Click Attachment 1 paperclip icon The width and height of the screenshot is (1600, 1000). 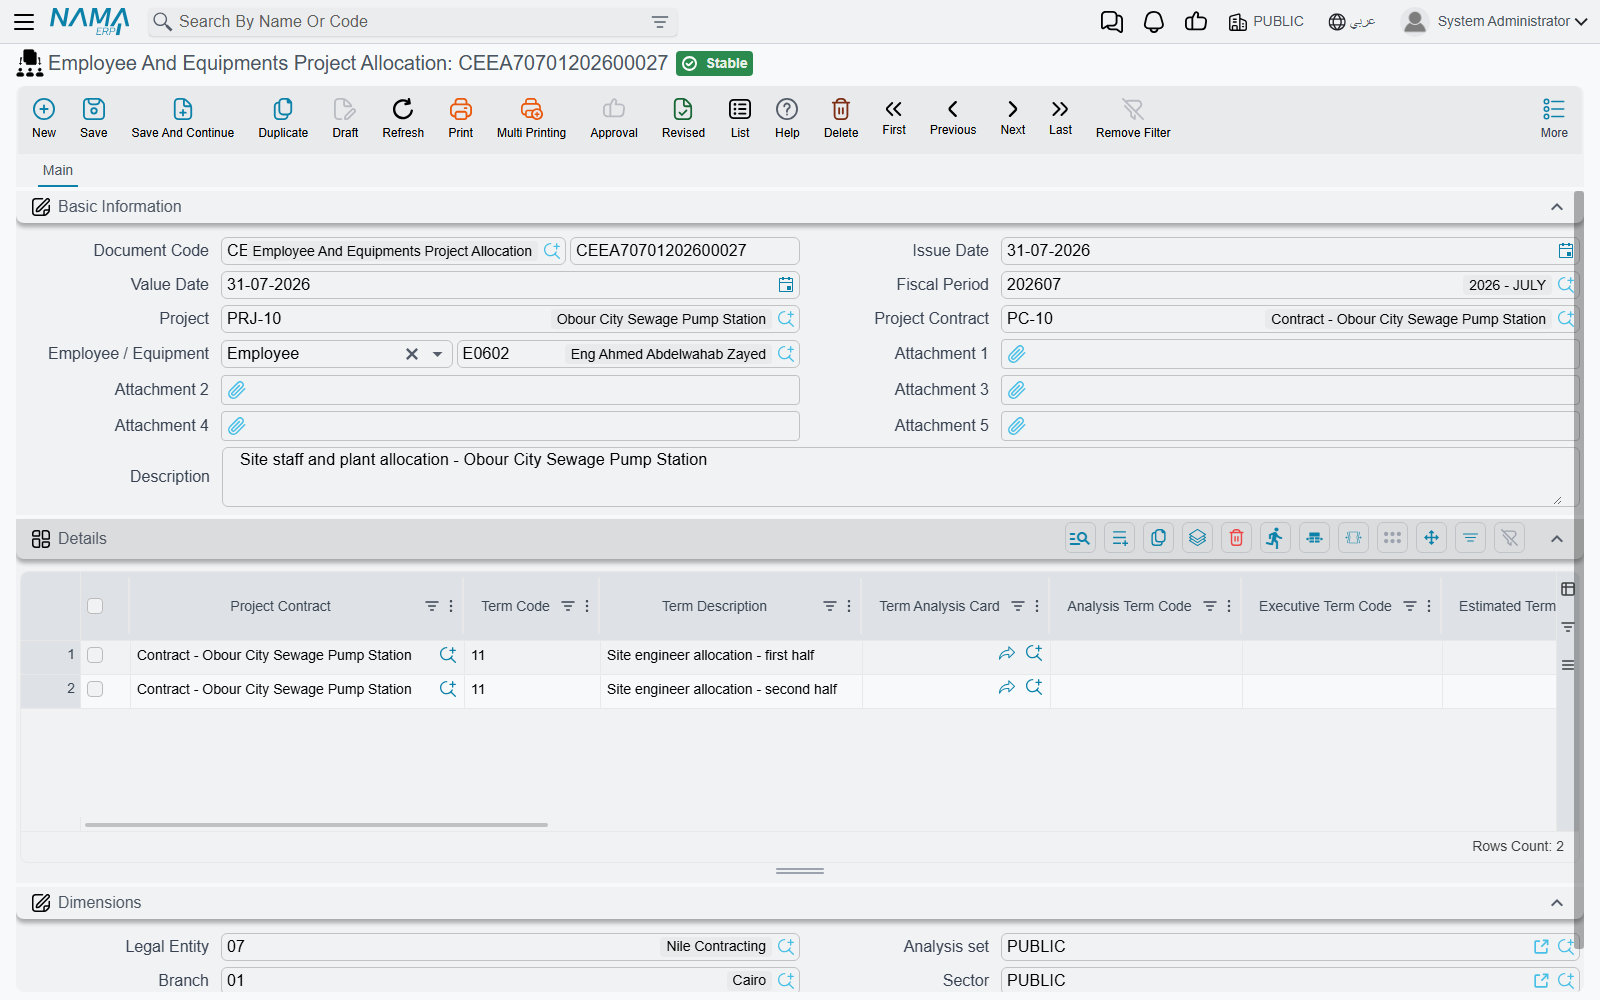(x=1017, y=354)
